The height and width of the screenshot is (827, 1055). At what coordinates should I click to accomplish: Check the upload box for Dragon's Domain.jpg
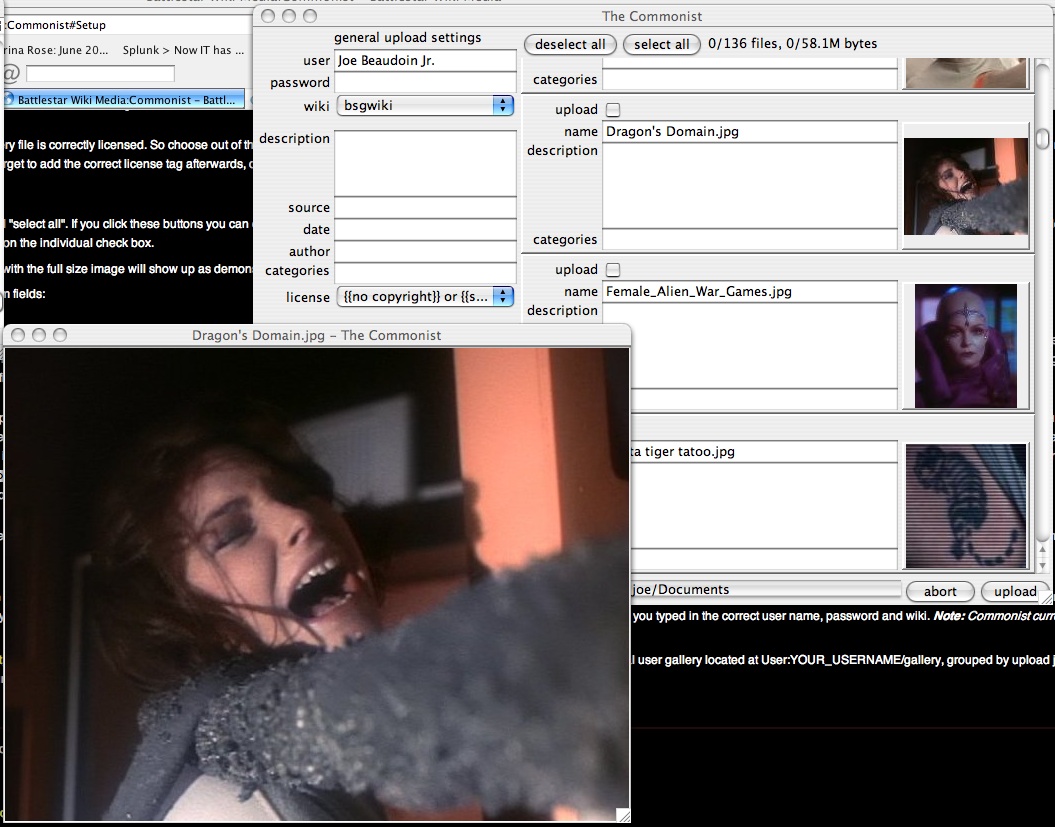pos(613,110)
